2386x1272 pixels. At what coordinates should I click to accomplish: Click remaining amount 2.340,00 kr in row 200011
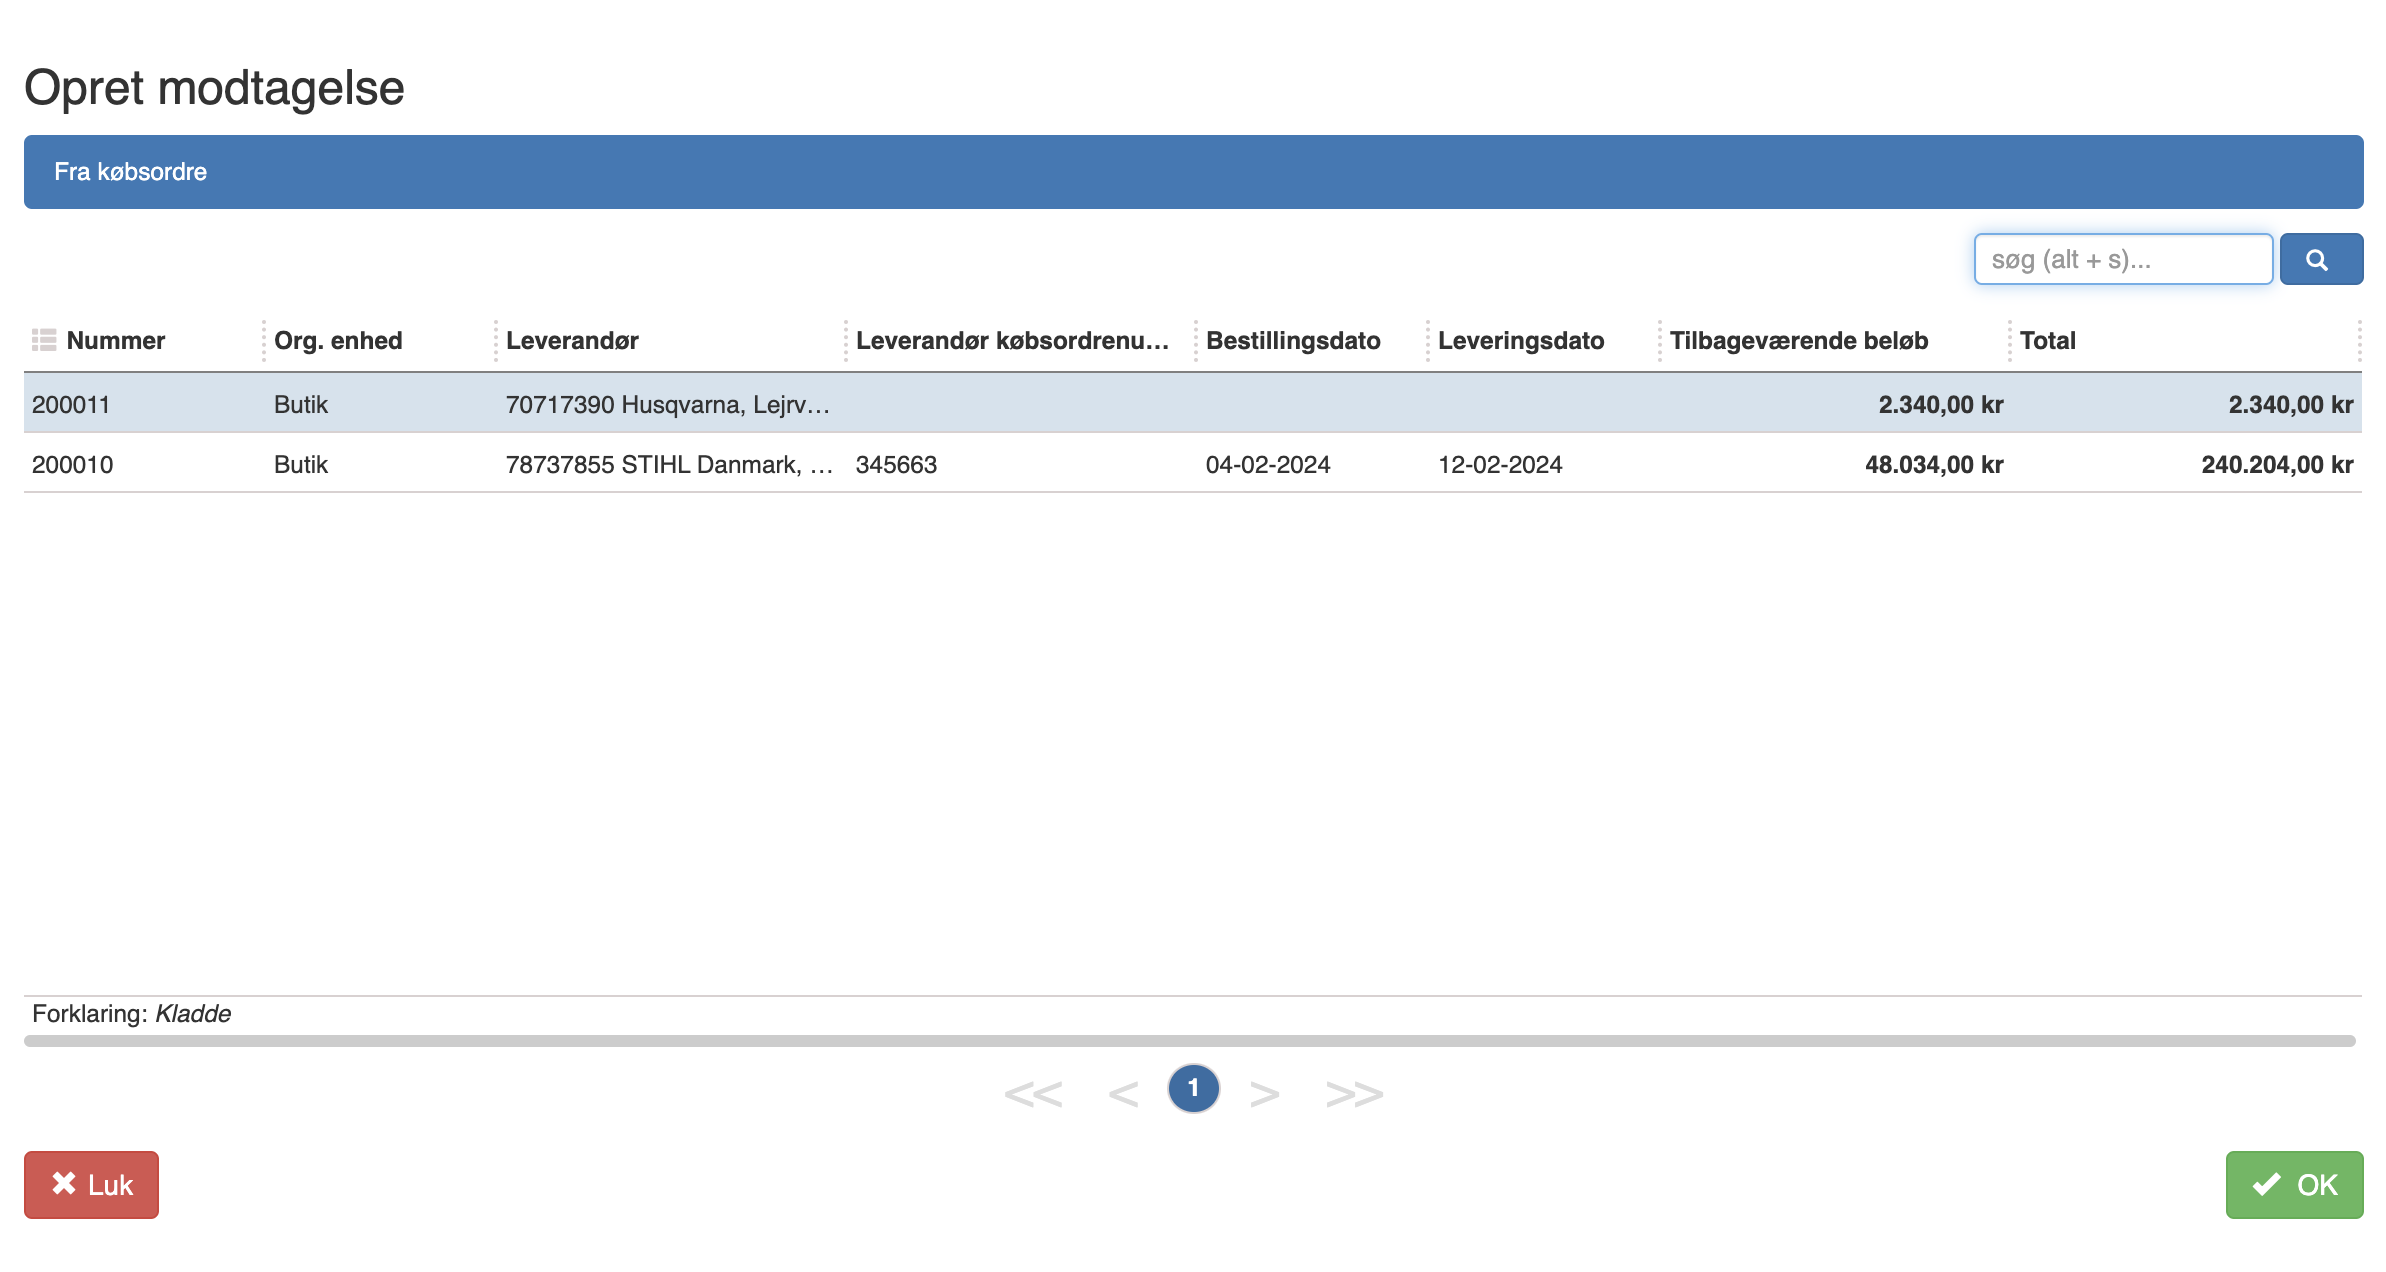coord(1941,405)
